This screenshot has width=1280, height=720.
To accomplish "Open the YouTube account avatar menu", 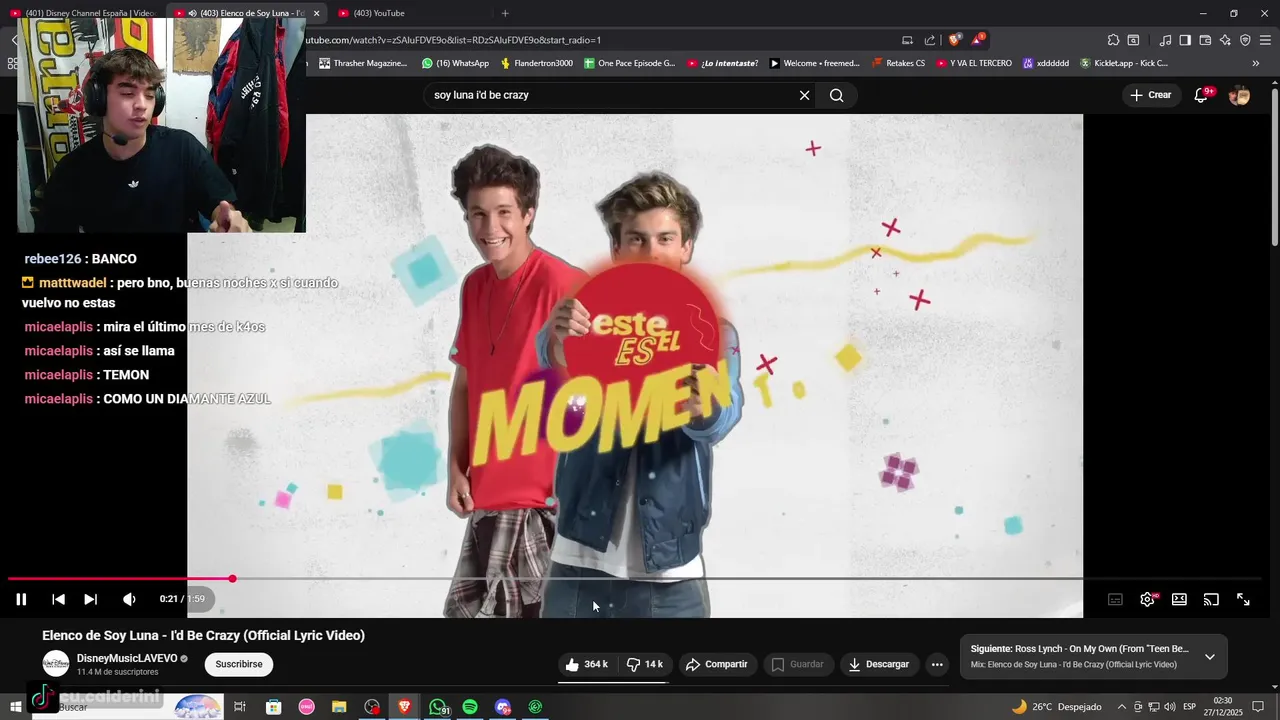I will pos(1239,95).
